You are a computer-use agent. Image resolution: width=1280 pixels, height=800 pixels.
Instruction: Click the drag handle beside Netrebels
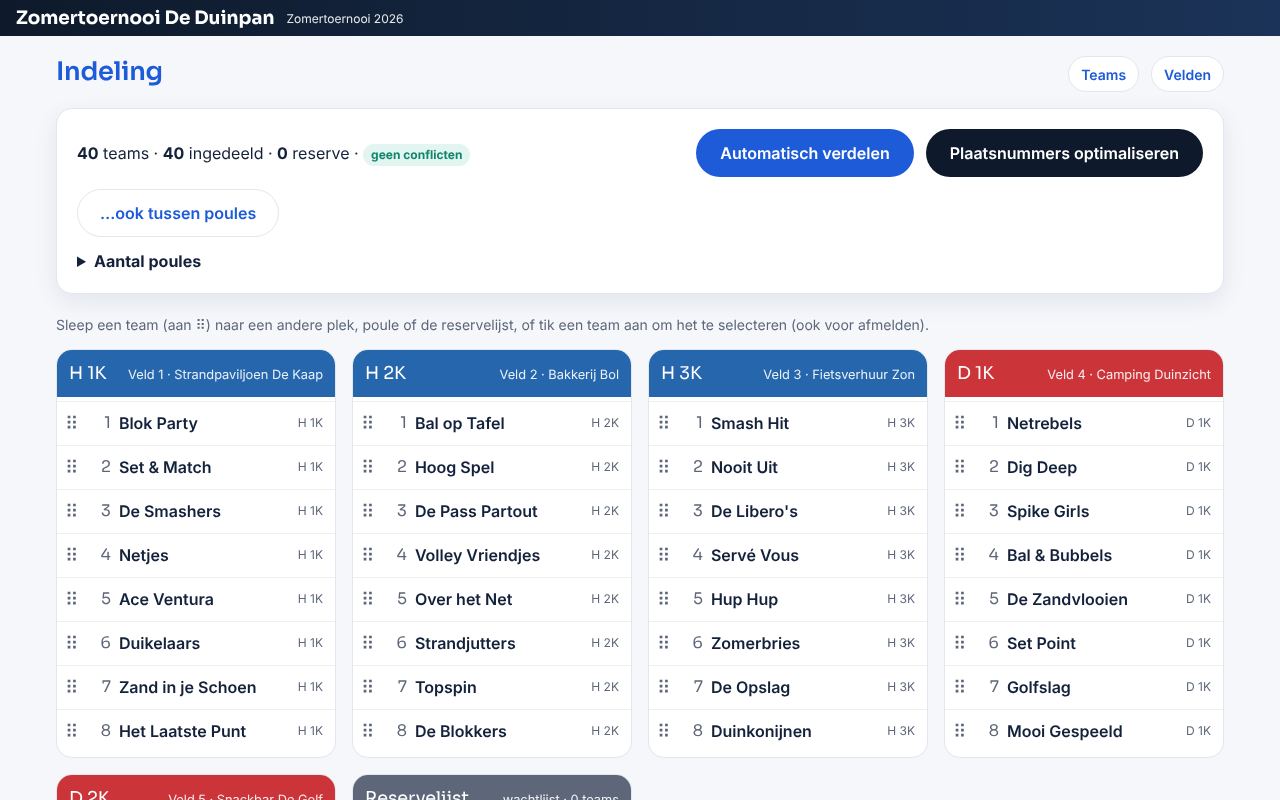click(x=960, y=423)
